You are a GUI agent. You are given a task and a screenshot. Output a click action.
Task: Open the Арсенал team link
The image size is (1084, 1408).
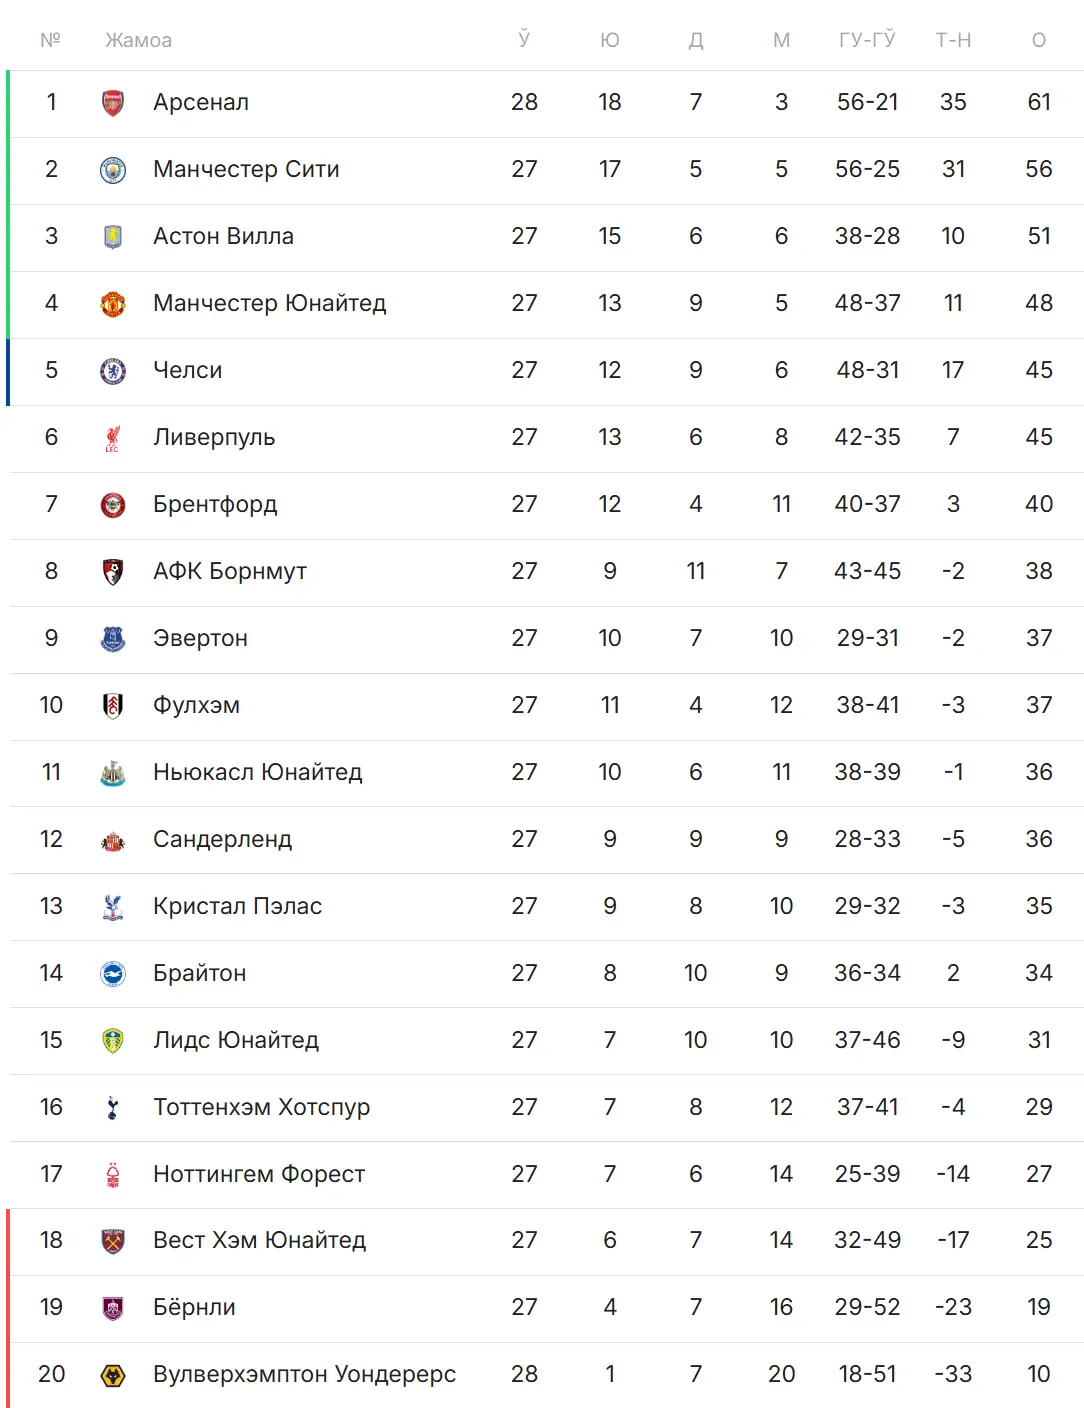201,102
